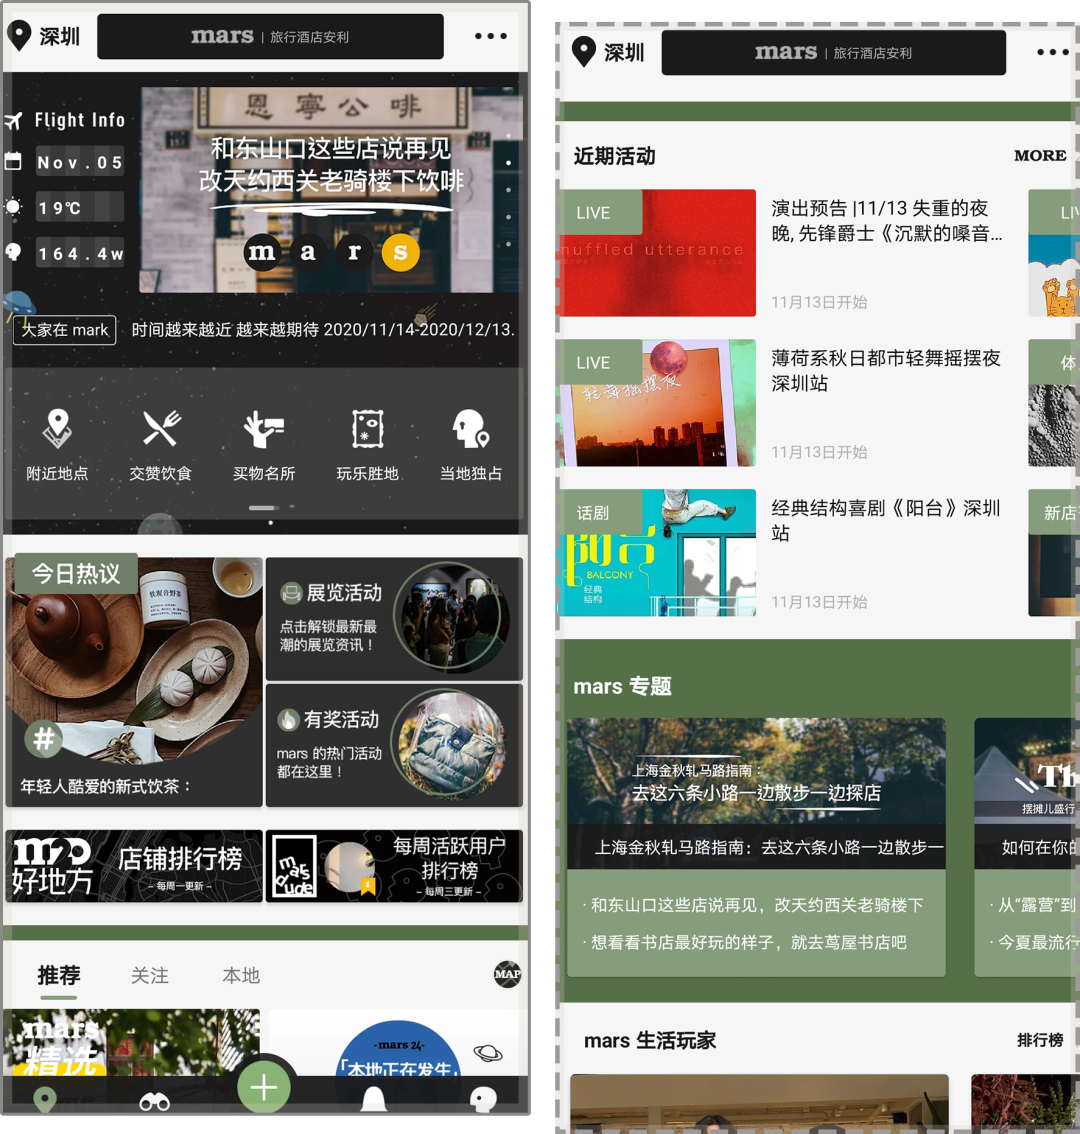This screenshot has height=1134, width=1080.
Task: Open 演出预告 11/13 失重的夜晚 title
Action: point(887,221)
